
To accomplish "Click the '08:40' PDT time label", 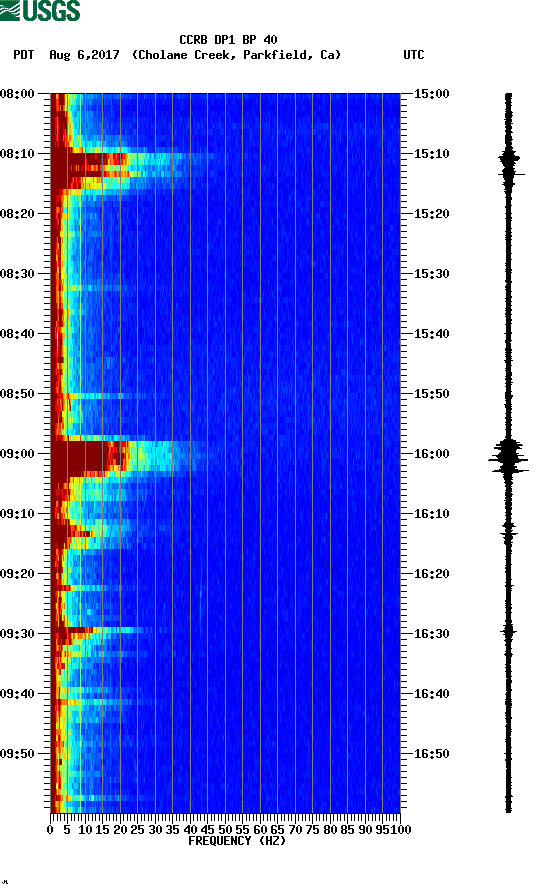I will pyautogui.click(x=17, y=334).
